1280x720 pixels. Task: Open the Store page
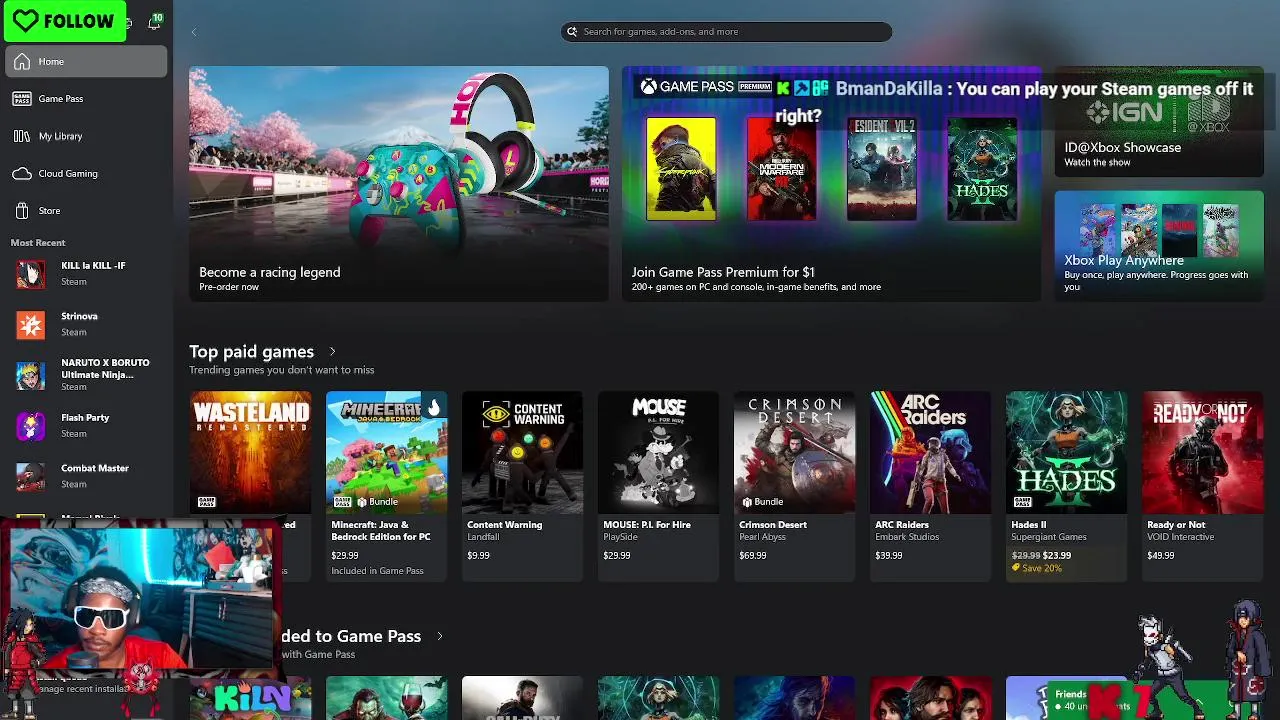[86, 211]
